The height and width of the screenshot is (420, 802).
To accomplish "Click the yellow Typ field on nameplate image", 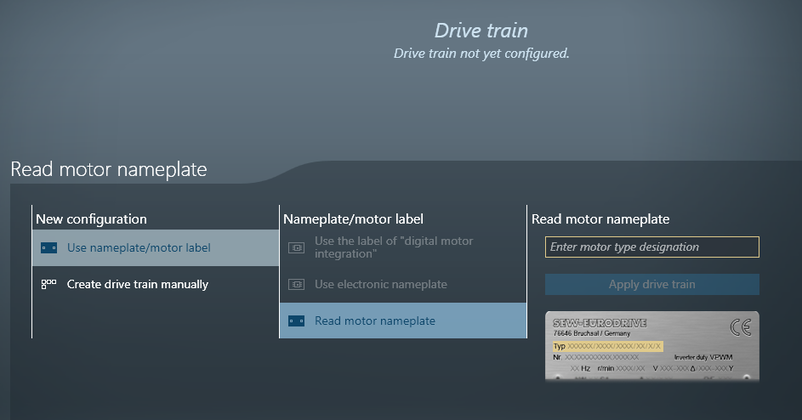I will (608, 345).
